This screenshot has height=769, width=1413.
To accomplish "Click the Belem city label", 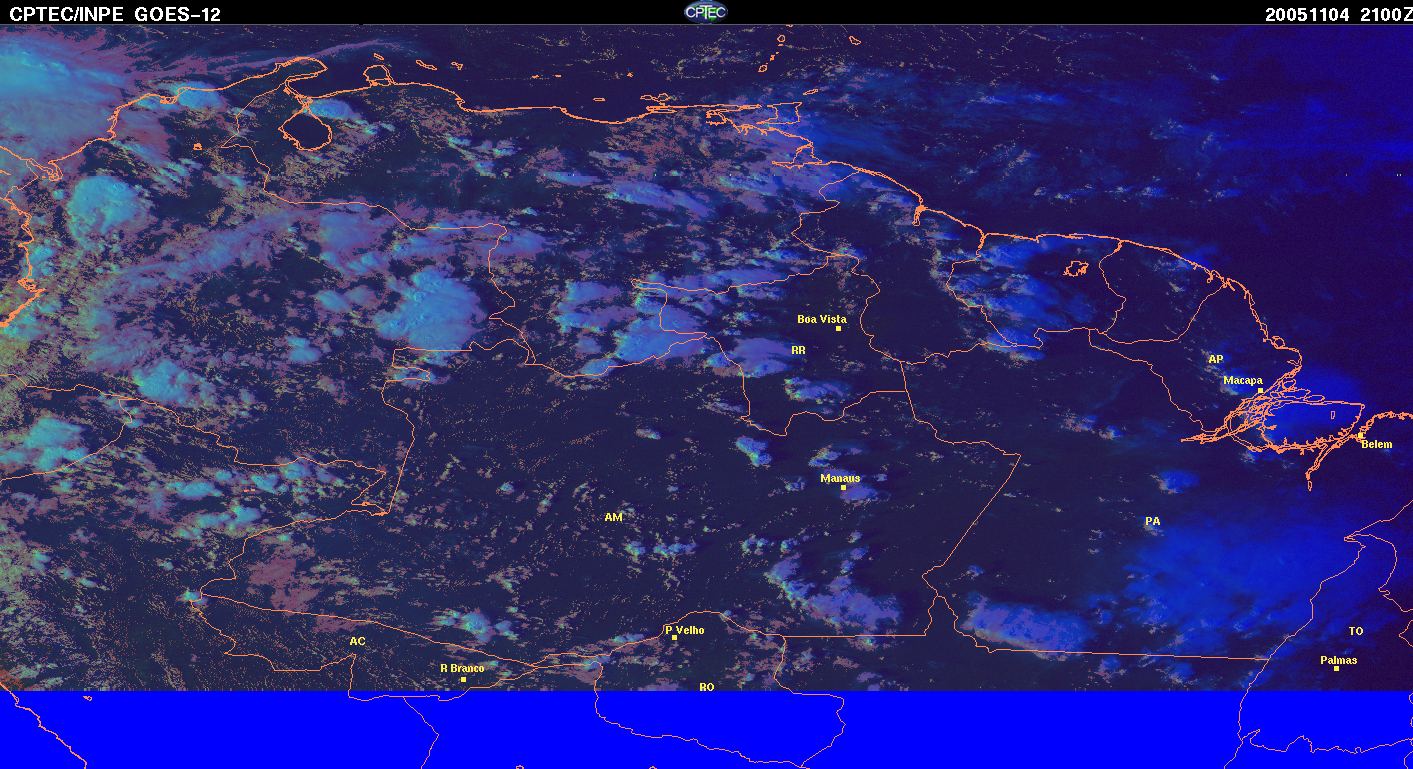I will 1376,444.
